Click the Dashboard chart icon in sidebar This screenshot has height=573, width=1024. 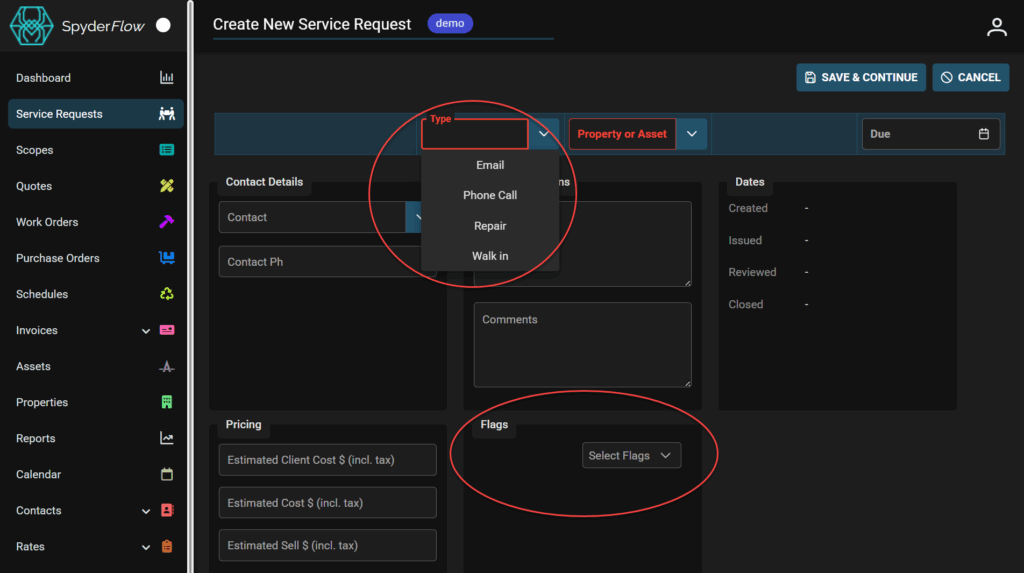click(x=167, y=78)
